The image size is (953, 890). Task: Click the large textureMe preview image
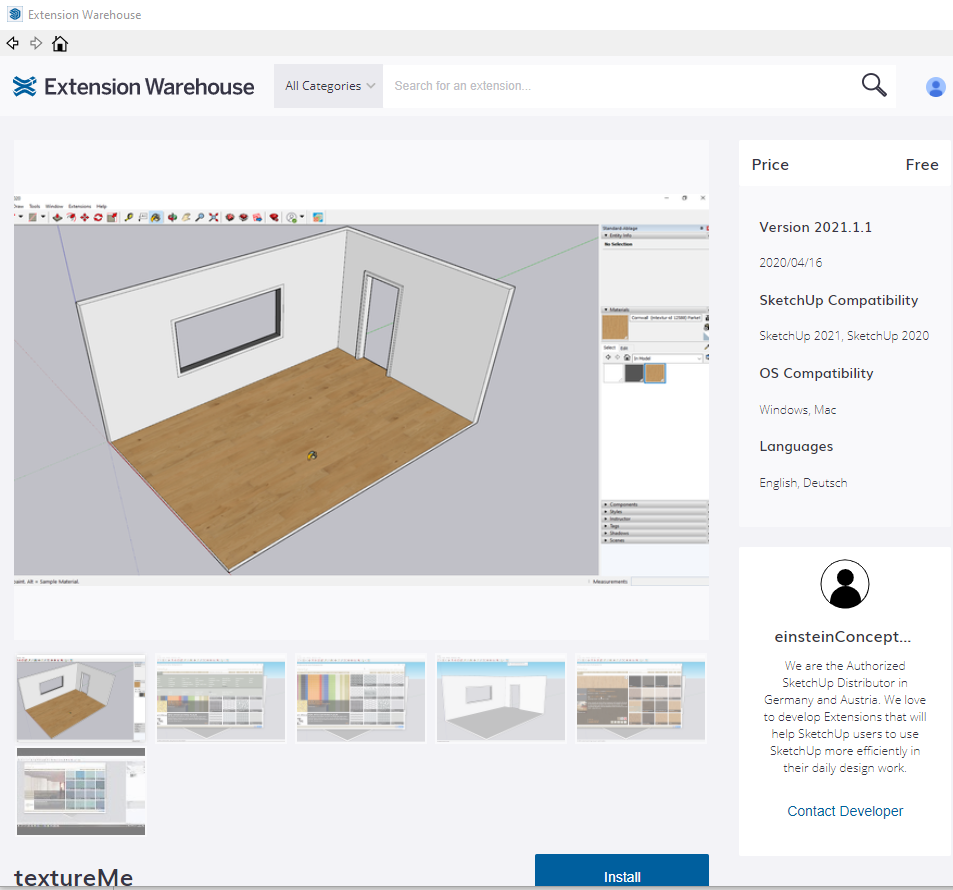click(361, 390)
